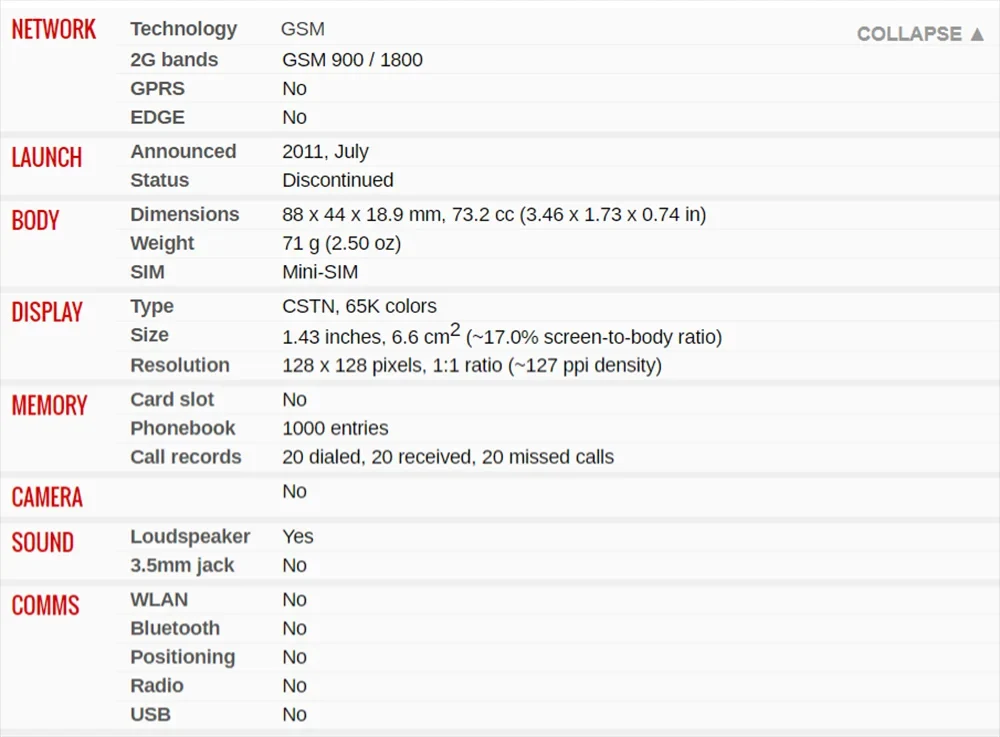The width and height of the screenshot is (1000, 737).
Task: Click the display Type label
Action: [152, 307]
